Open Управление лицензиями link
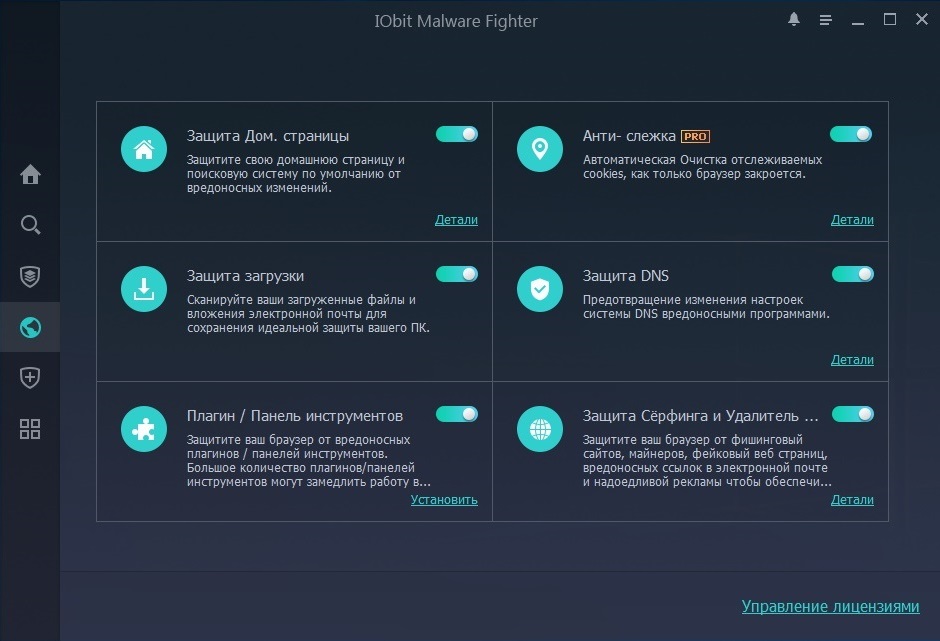 click(x=829, y=606)
